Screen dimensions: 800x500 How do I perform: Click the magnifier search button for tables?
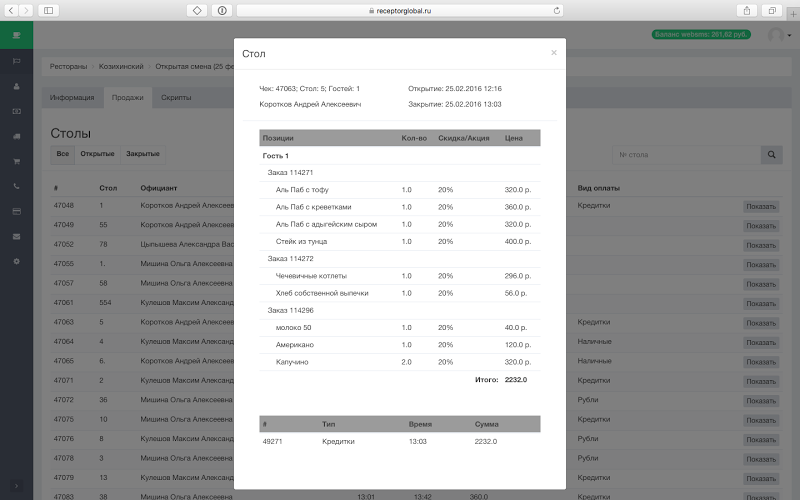click(x=771, y=155)
